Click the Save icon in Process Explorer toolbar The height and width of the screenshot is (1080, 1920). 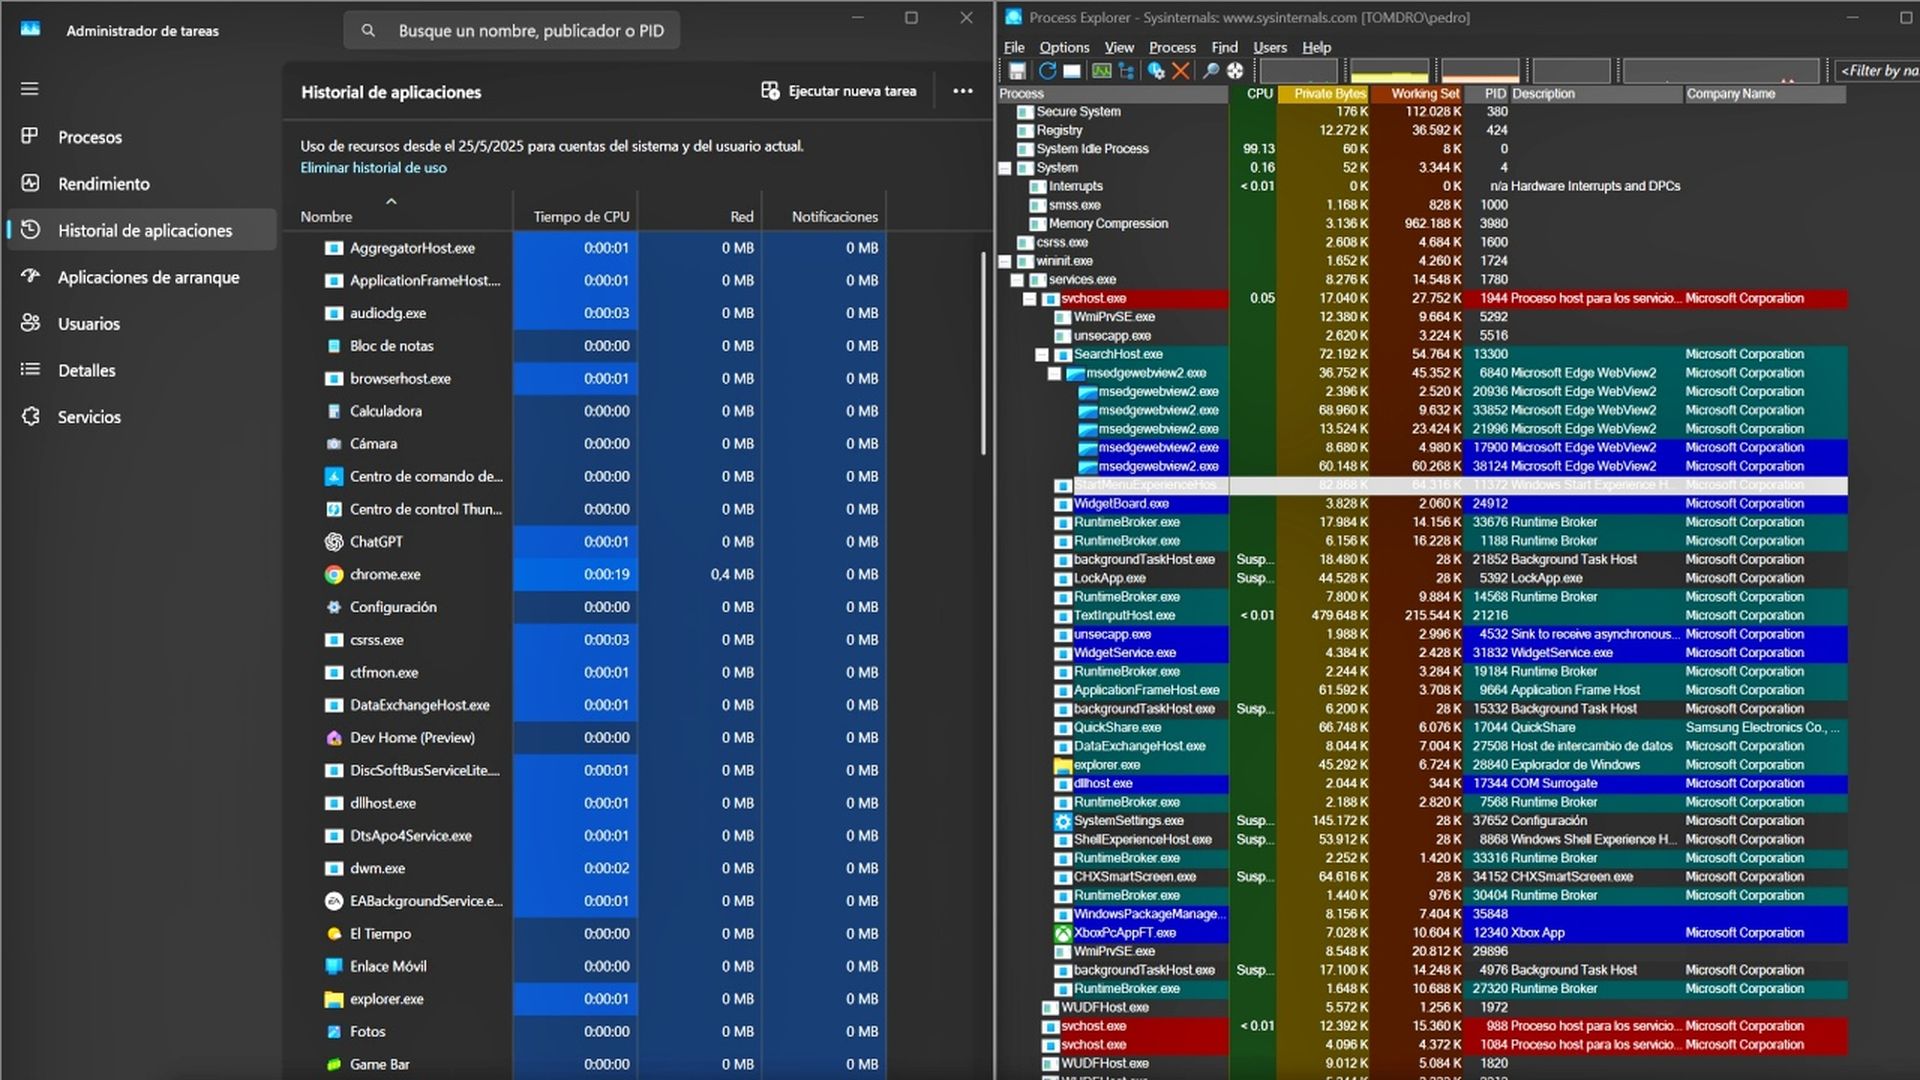(1017, 70)
